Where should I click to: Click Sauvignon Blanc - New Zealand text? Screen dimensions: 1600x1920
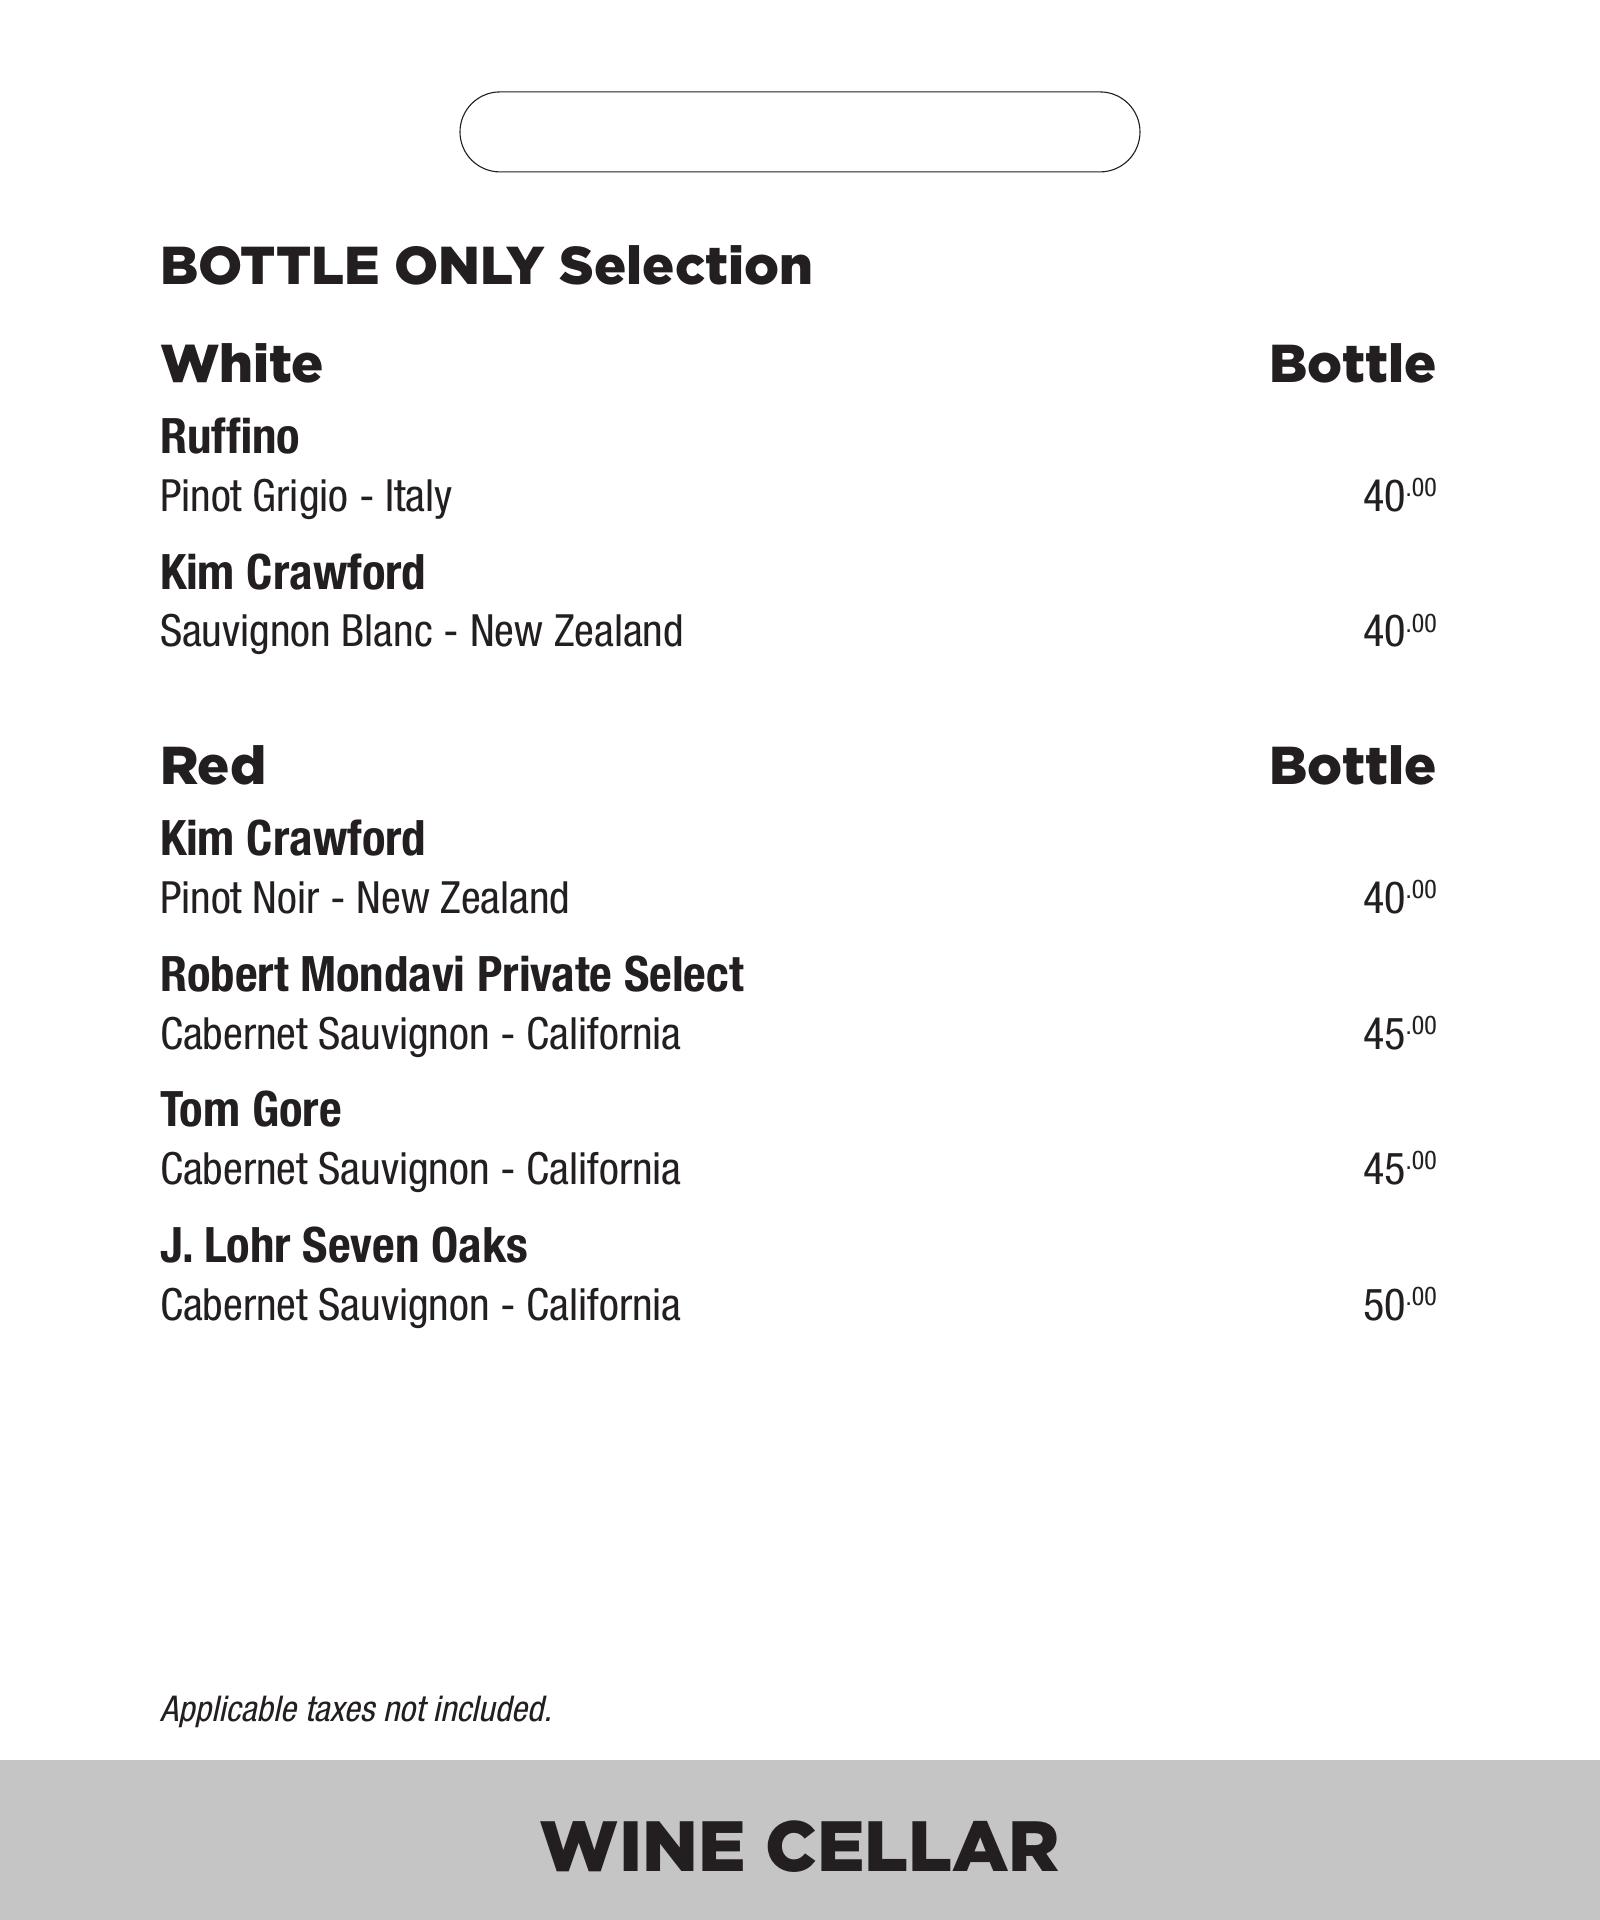[421, 632]
